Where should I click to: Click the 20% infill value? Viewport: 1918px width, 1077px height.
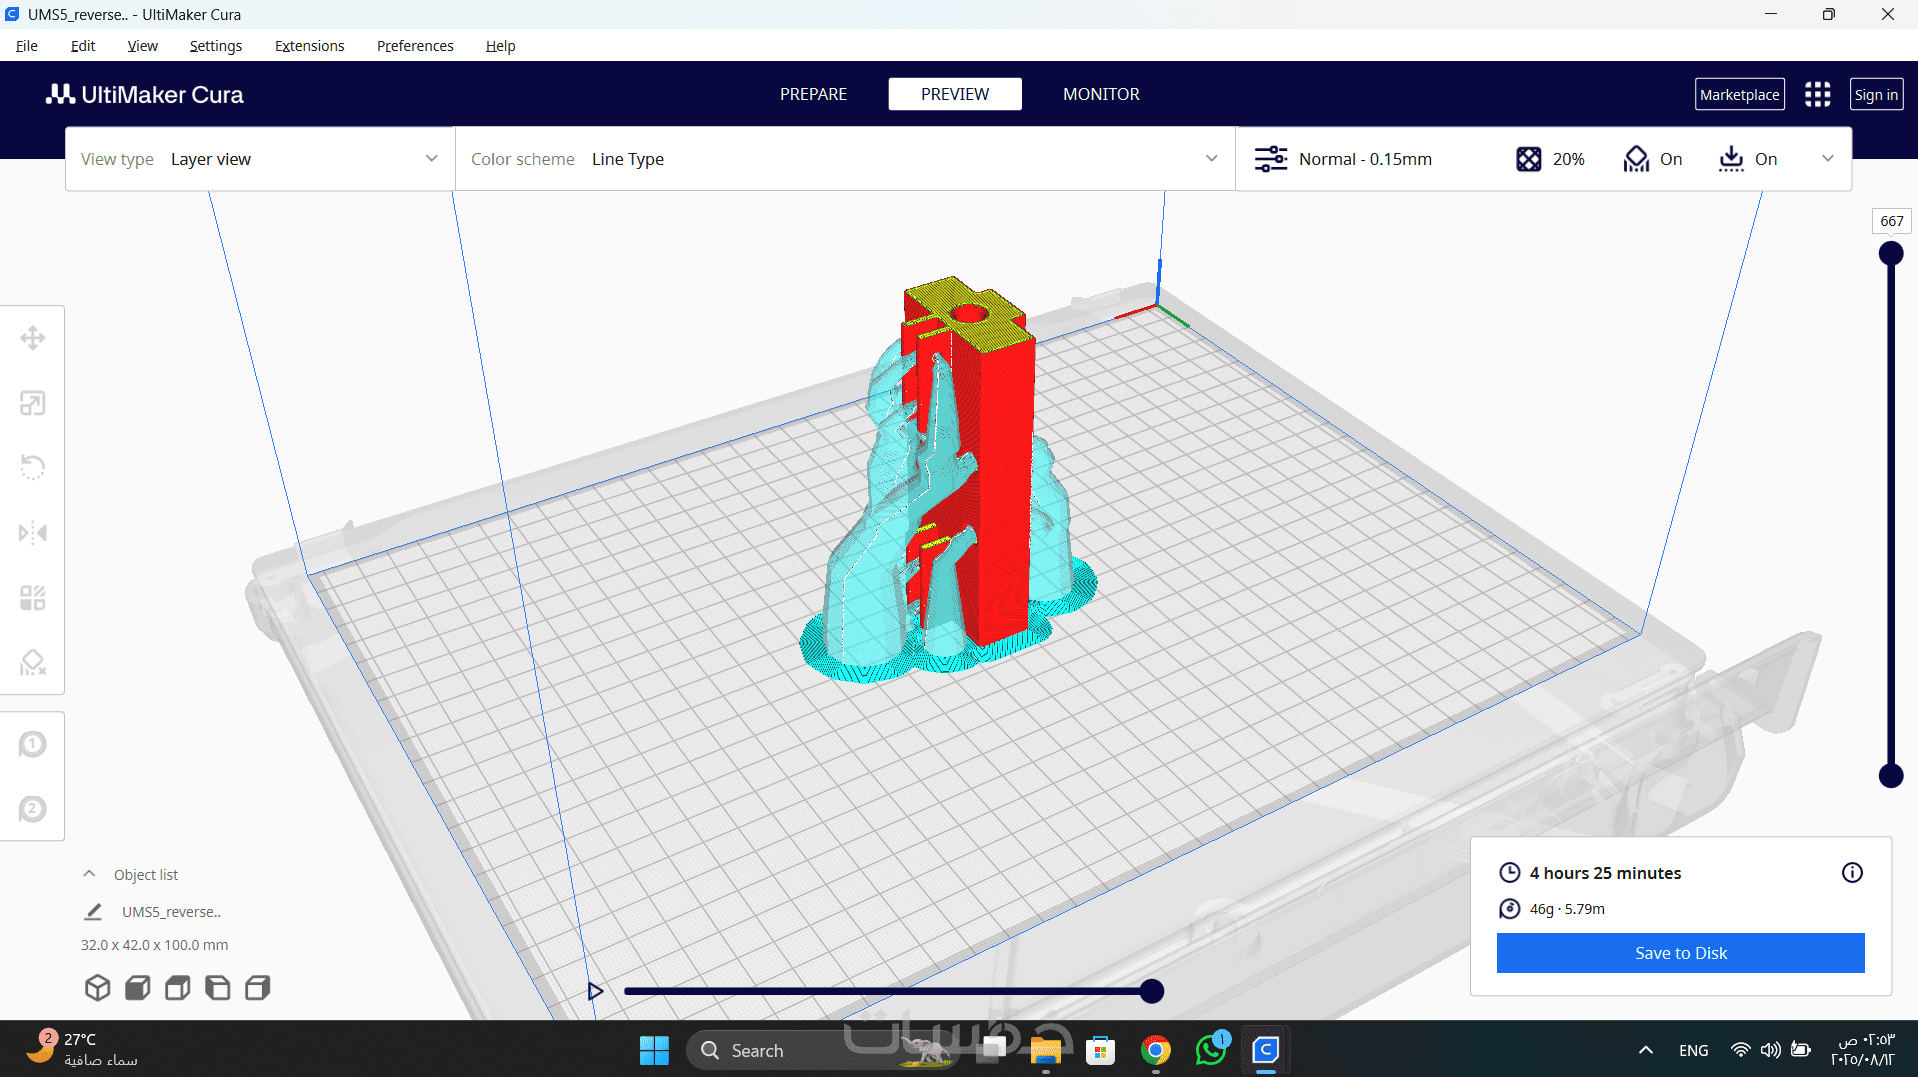1569,159
